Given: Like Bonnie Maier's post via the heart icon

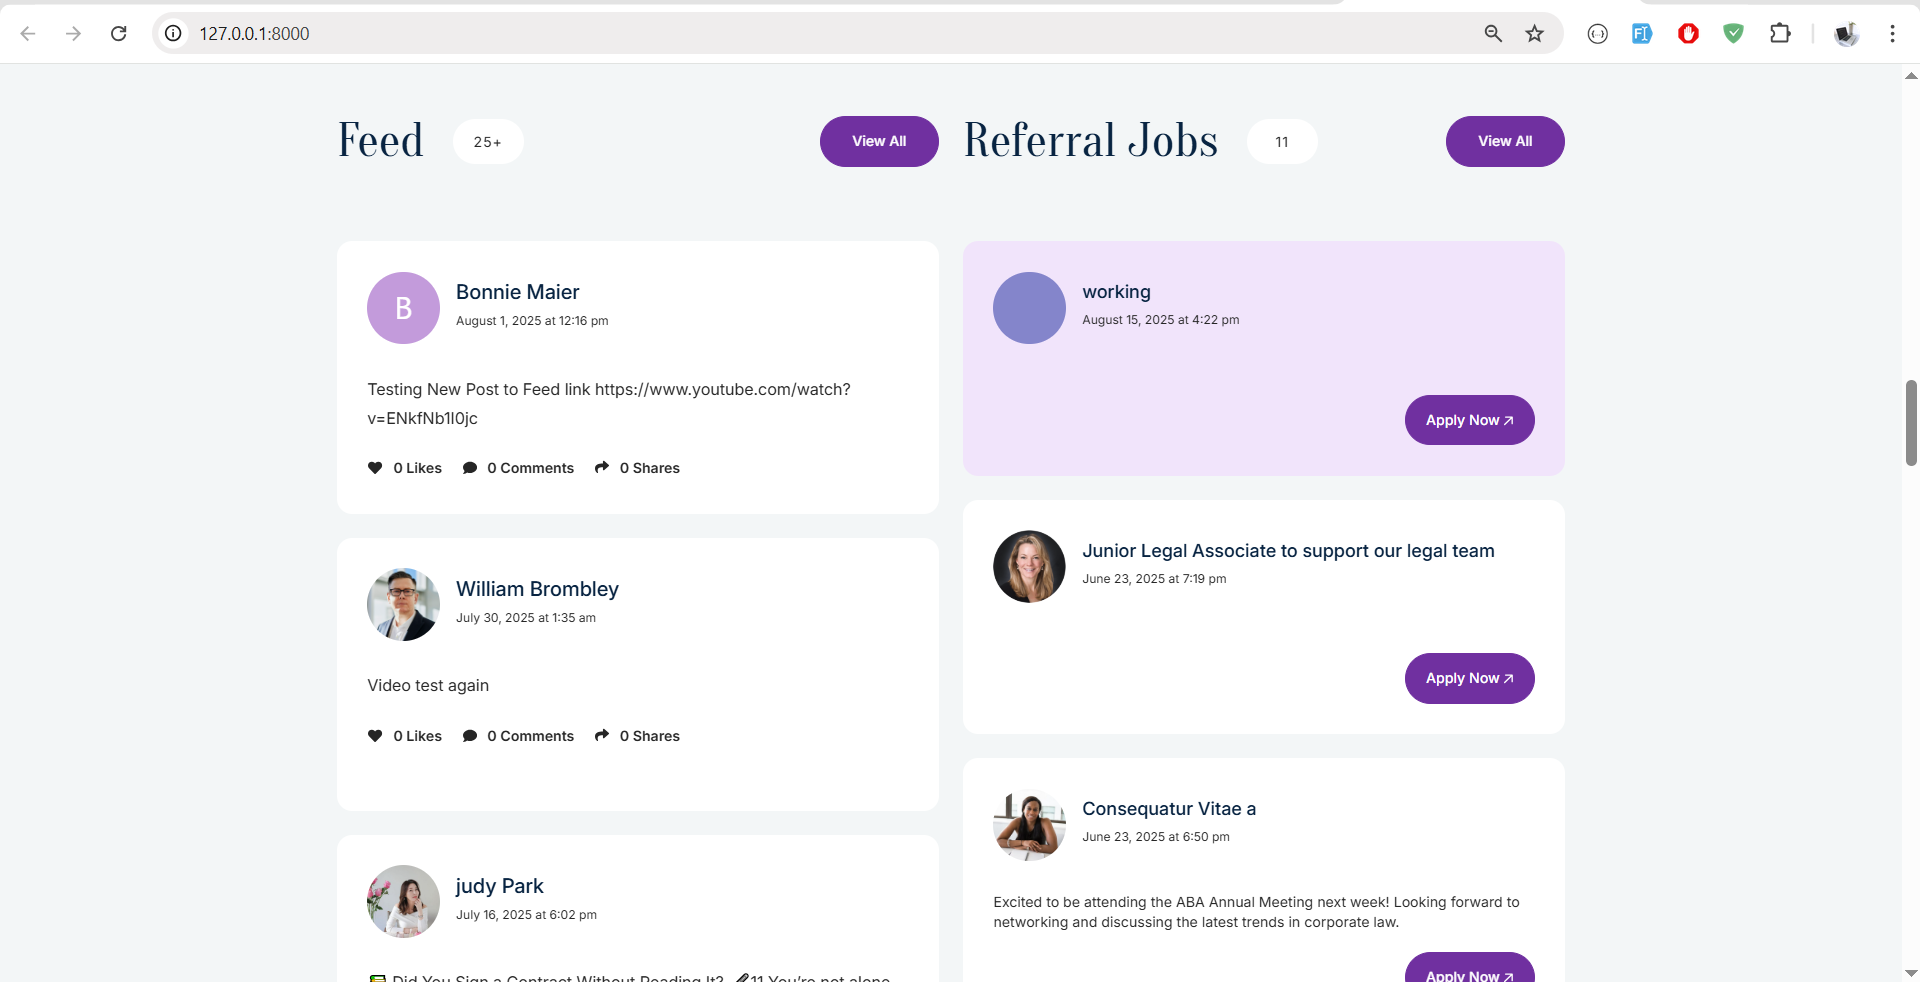Looking at the screenshot, I should pyautogui.click(x=375, y=468).
